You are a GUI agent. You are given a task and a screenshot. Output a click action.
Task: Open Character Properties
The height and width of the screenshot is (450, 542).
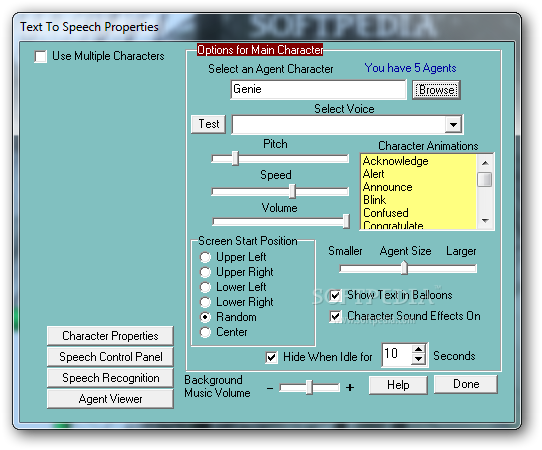(x=110, y=336)
